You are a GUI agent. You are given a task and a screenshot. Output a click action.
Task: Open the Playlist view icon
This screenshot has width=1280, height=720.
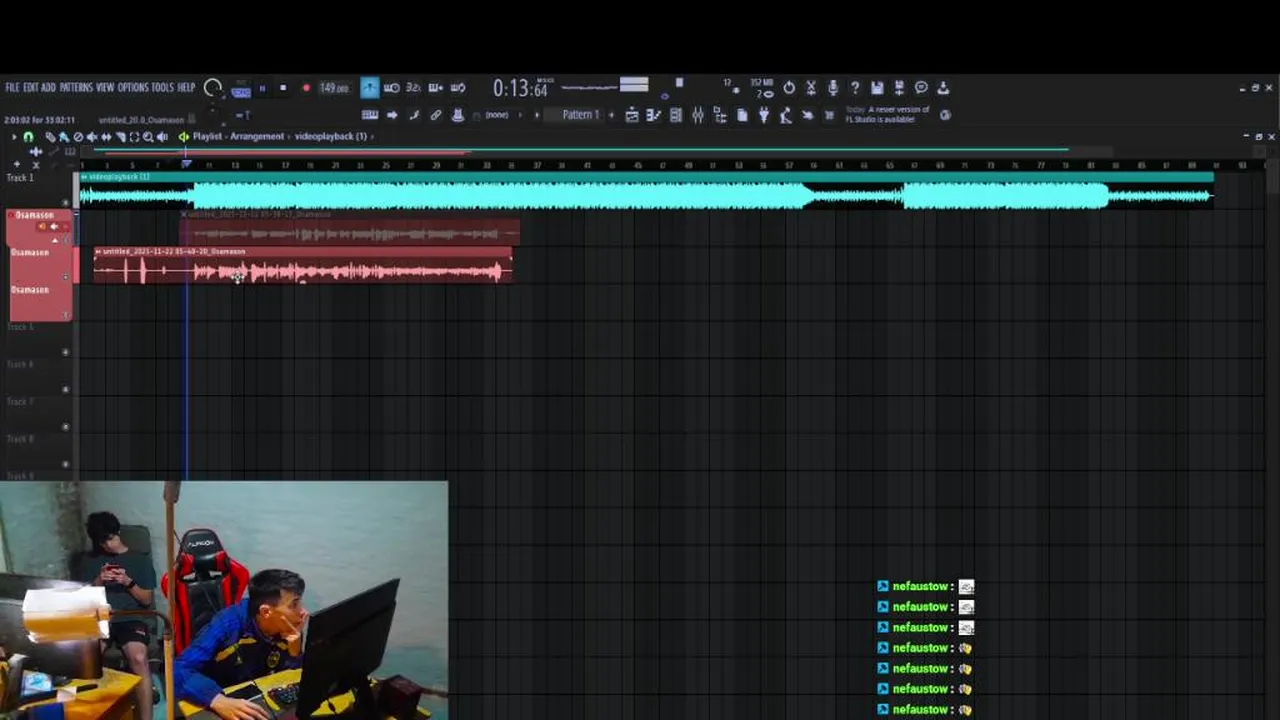(x=632, y=115)
